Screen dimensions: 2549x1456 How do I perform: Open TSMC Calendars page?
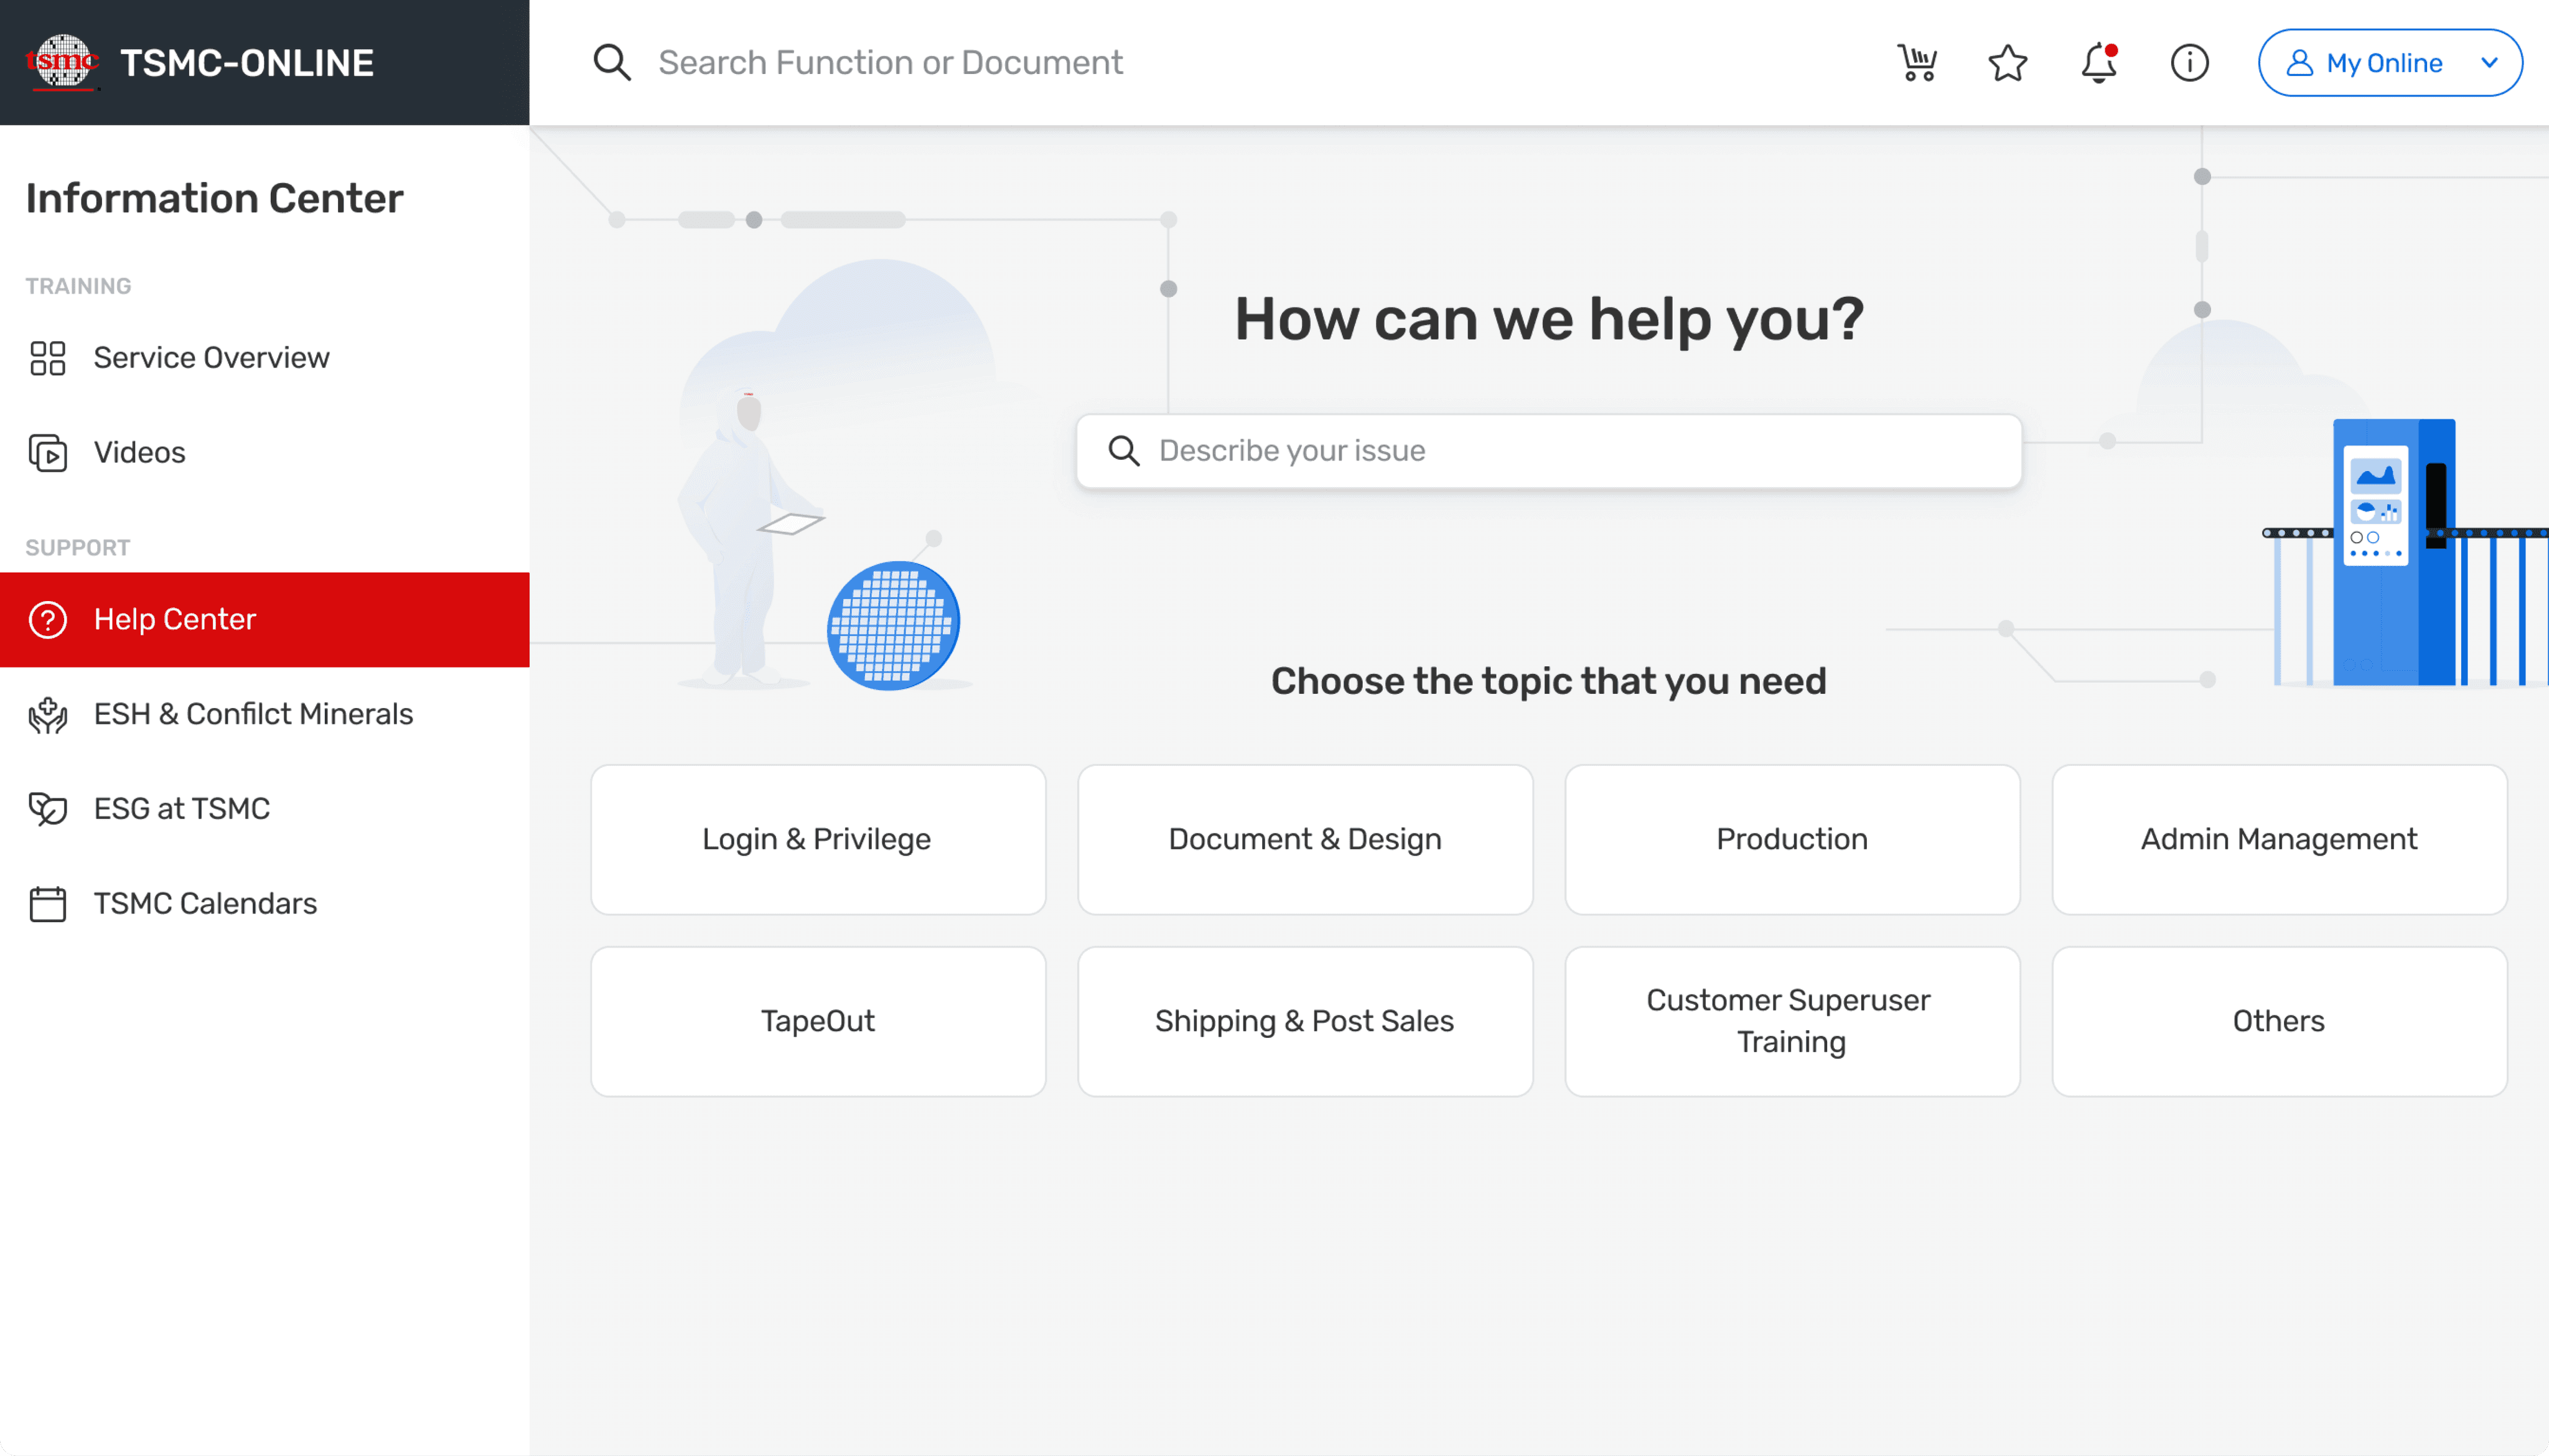[265, 904]
